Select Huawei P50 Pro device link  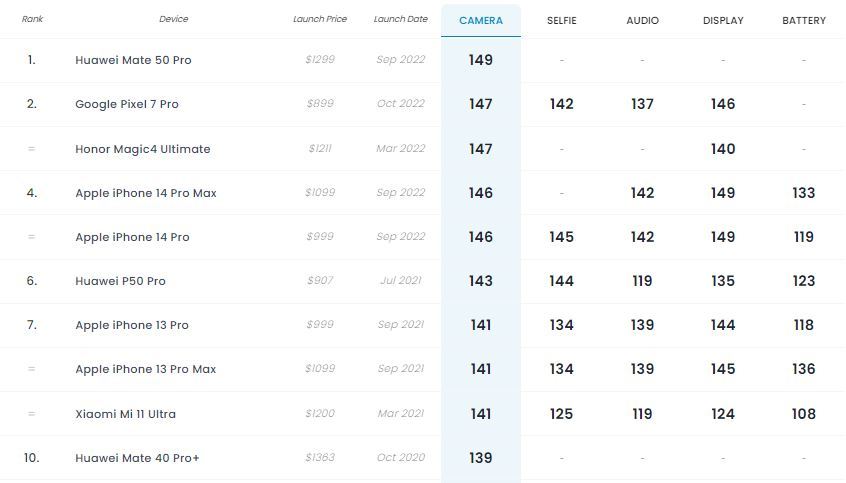tap(120, 281)
